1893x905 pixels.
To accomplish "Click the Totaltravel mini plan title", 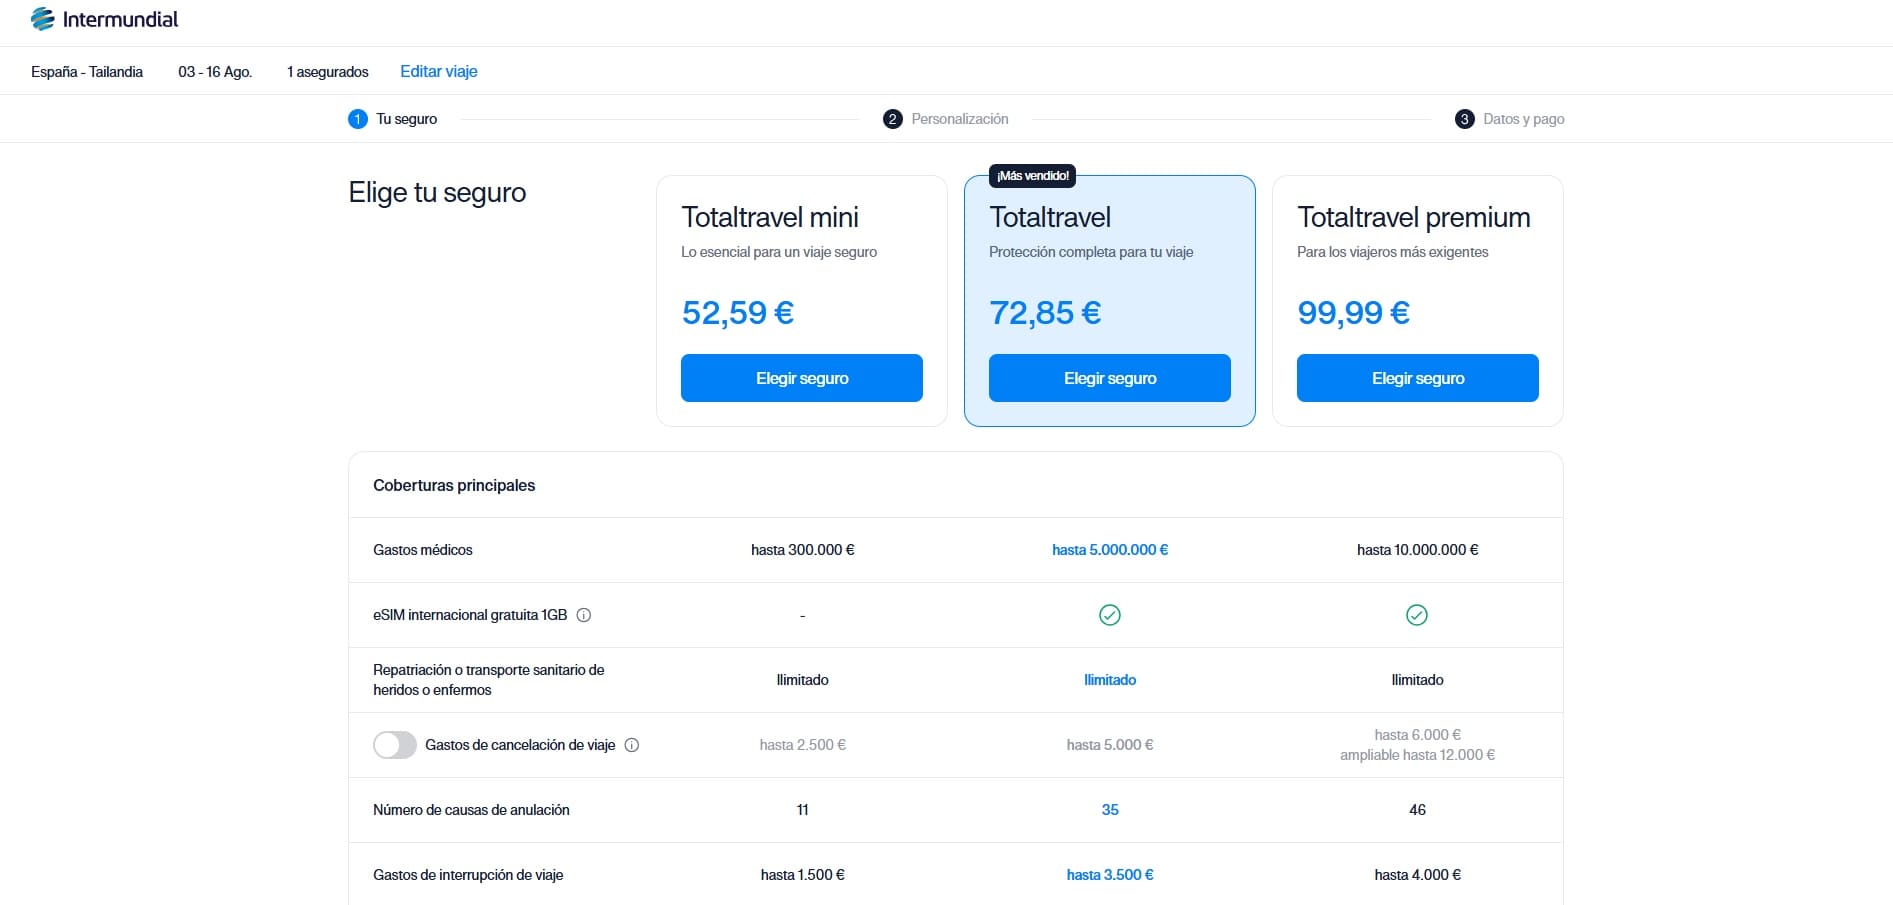I will (x=770, y=217).
